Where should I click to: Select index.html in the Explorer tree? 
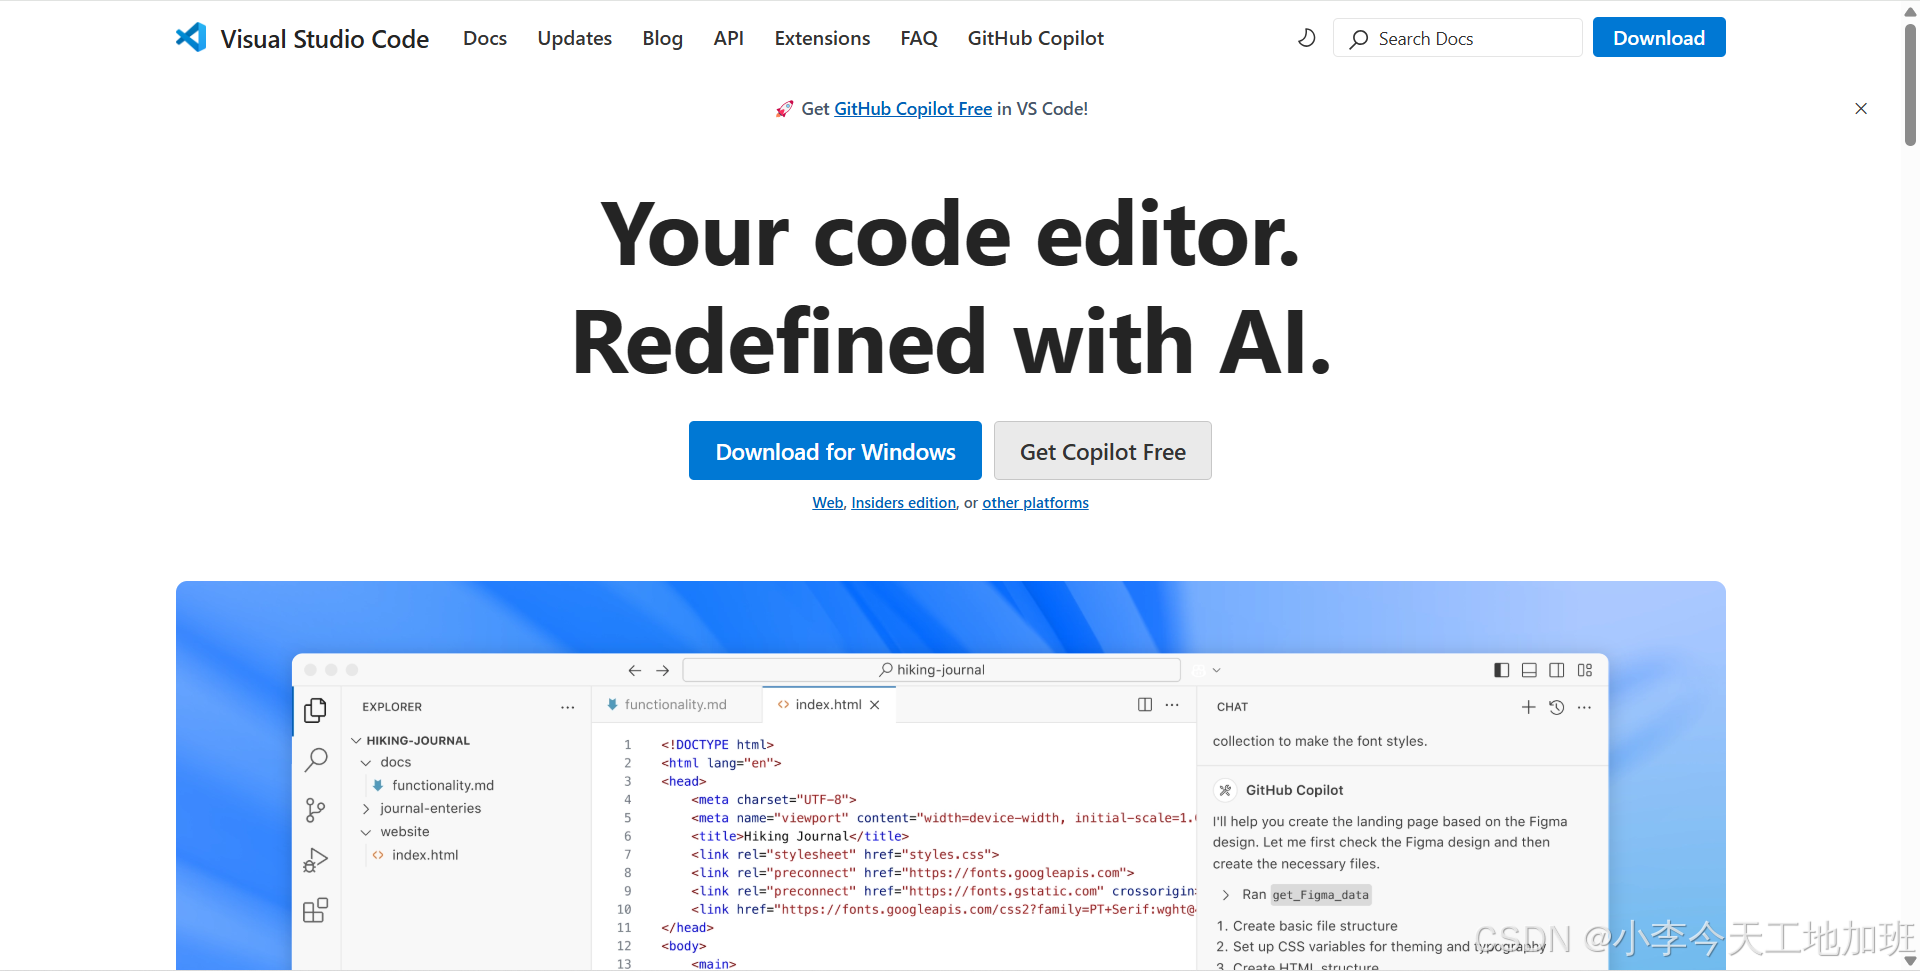tap(425, 855)
